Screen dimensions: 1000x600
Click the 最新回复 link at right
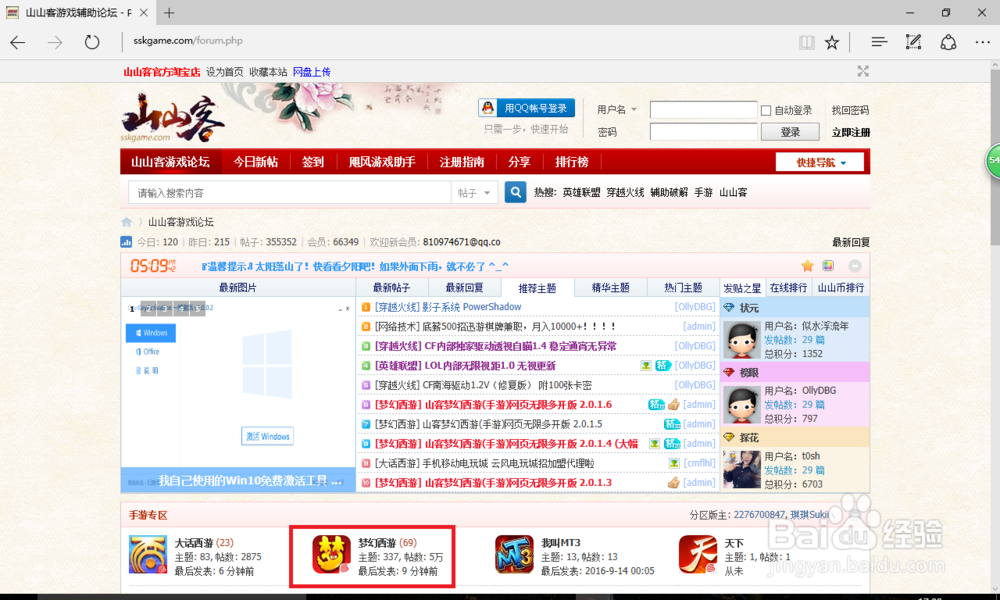tap(851, 242)
